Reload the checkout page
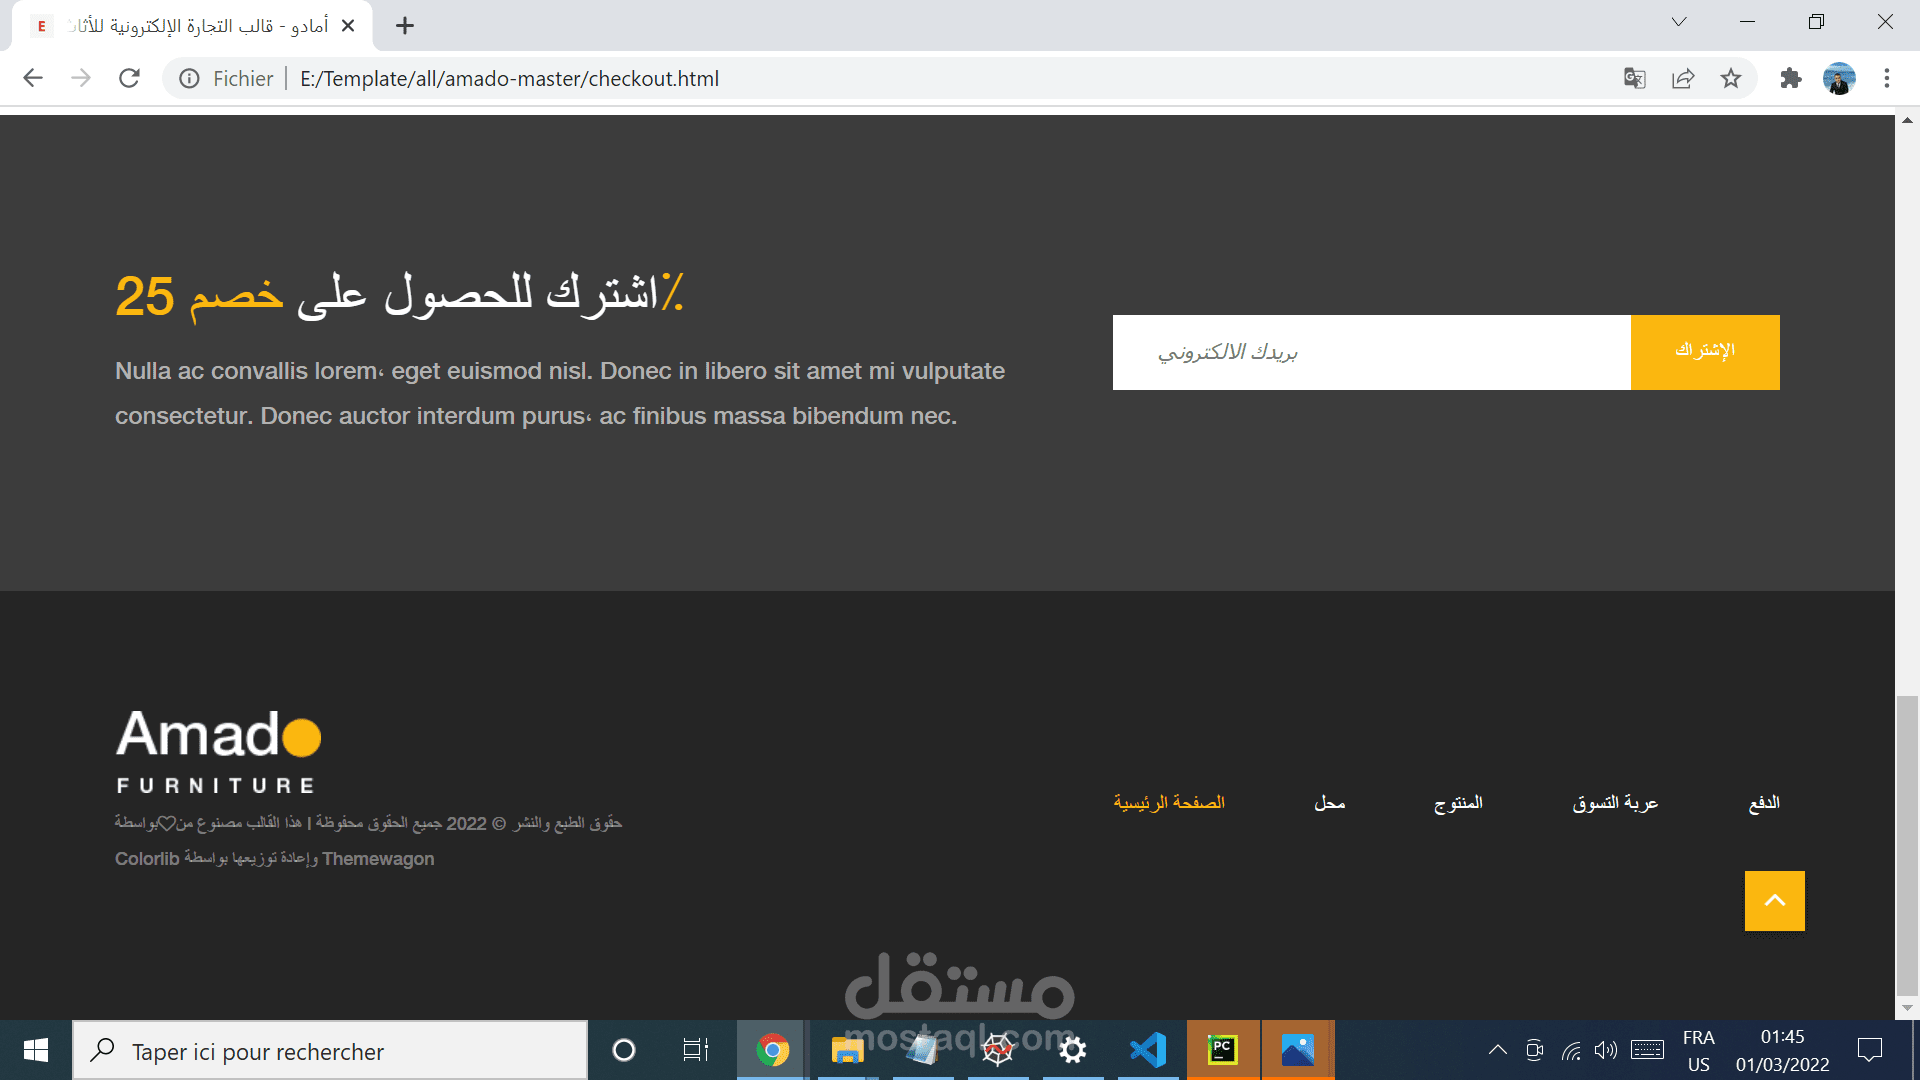Screen dimensions: 1920x1080 coord(129,78)
